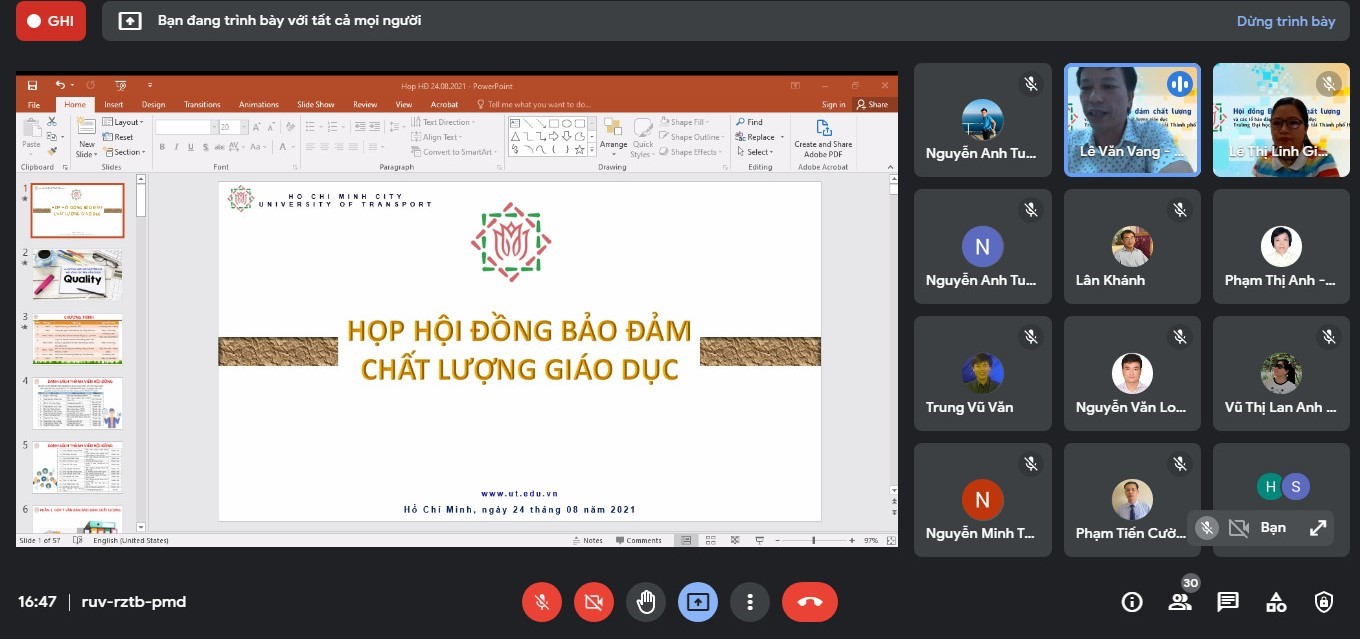Open the activities shapes icon
The width and height of the screenshot is (1360, 639).
point(1276,602)
